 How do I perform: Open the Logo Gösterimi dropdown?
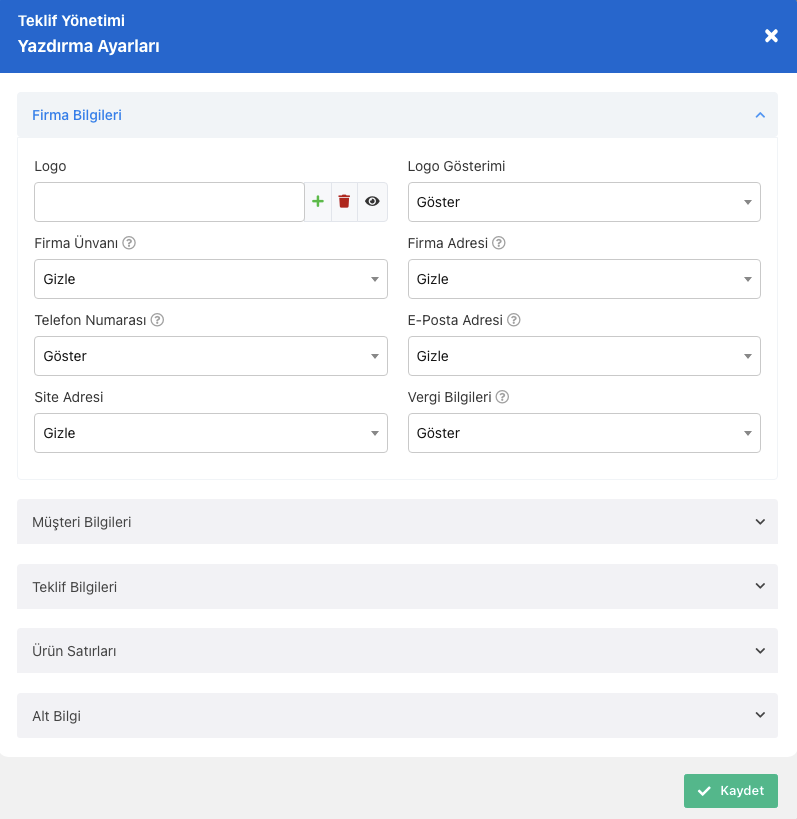(584, 202)
